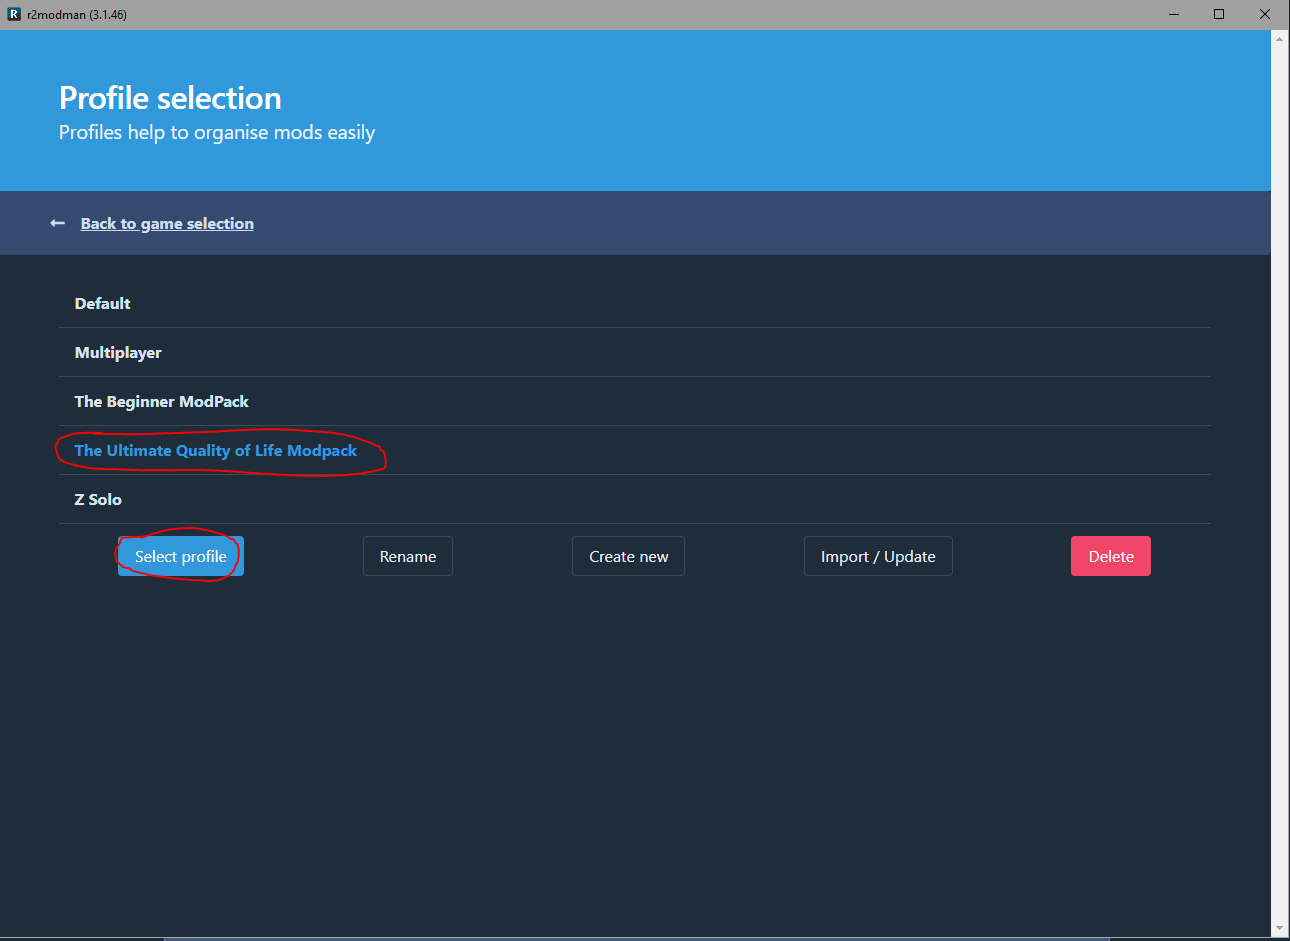Click the vertical scrollbar track
This screenshot has height=941, width=1290.
[x=1280, y=480]
